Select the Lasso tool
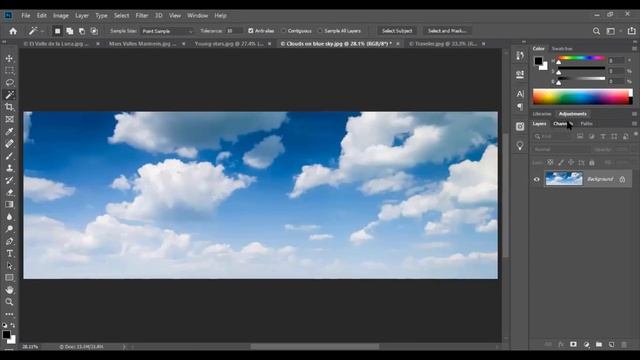Viewport: 640px width, 360px height. click(x=9, y=83)
